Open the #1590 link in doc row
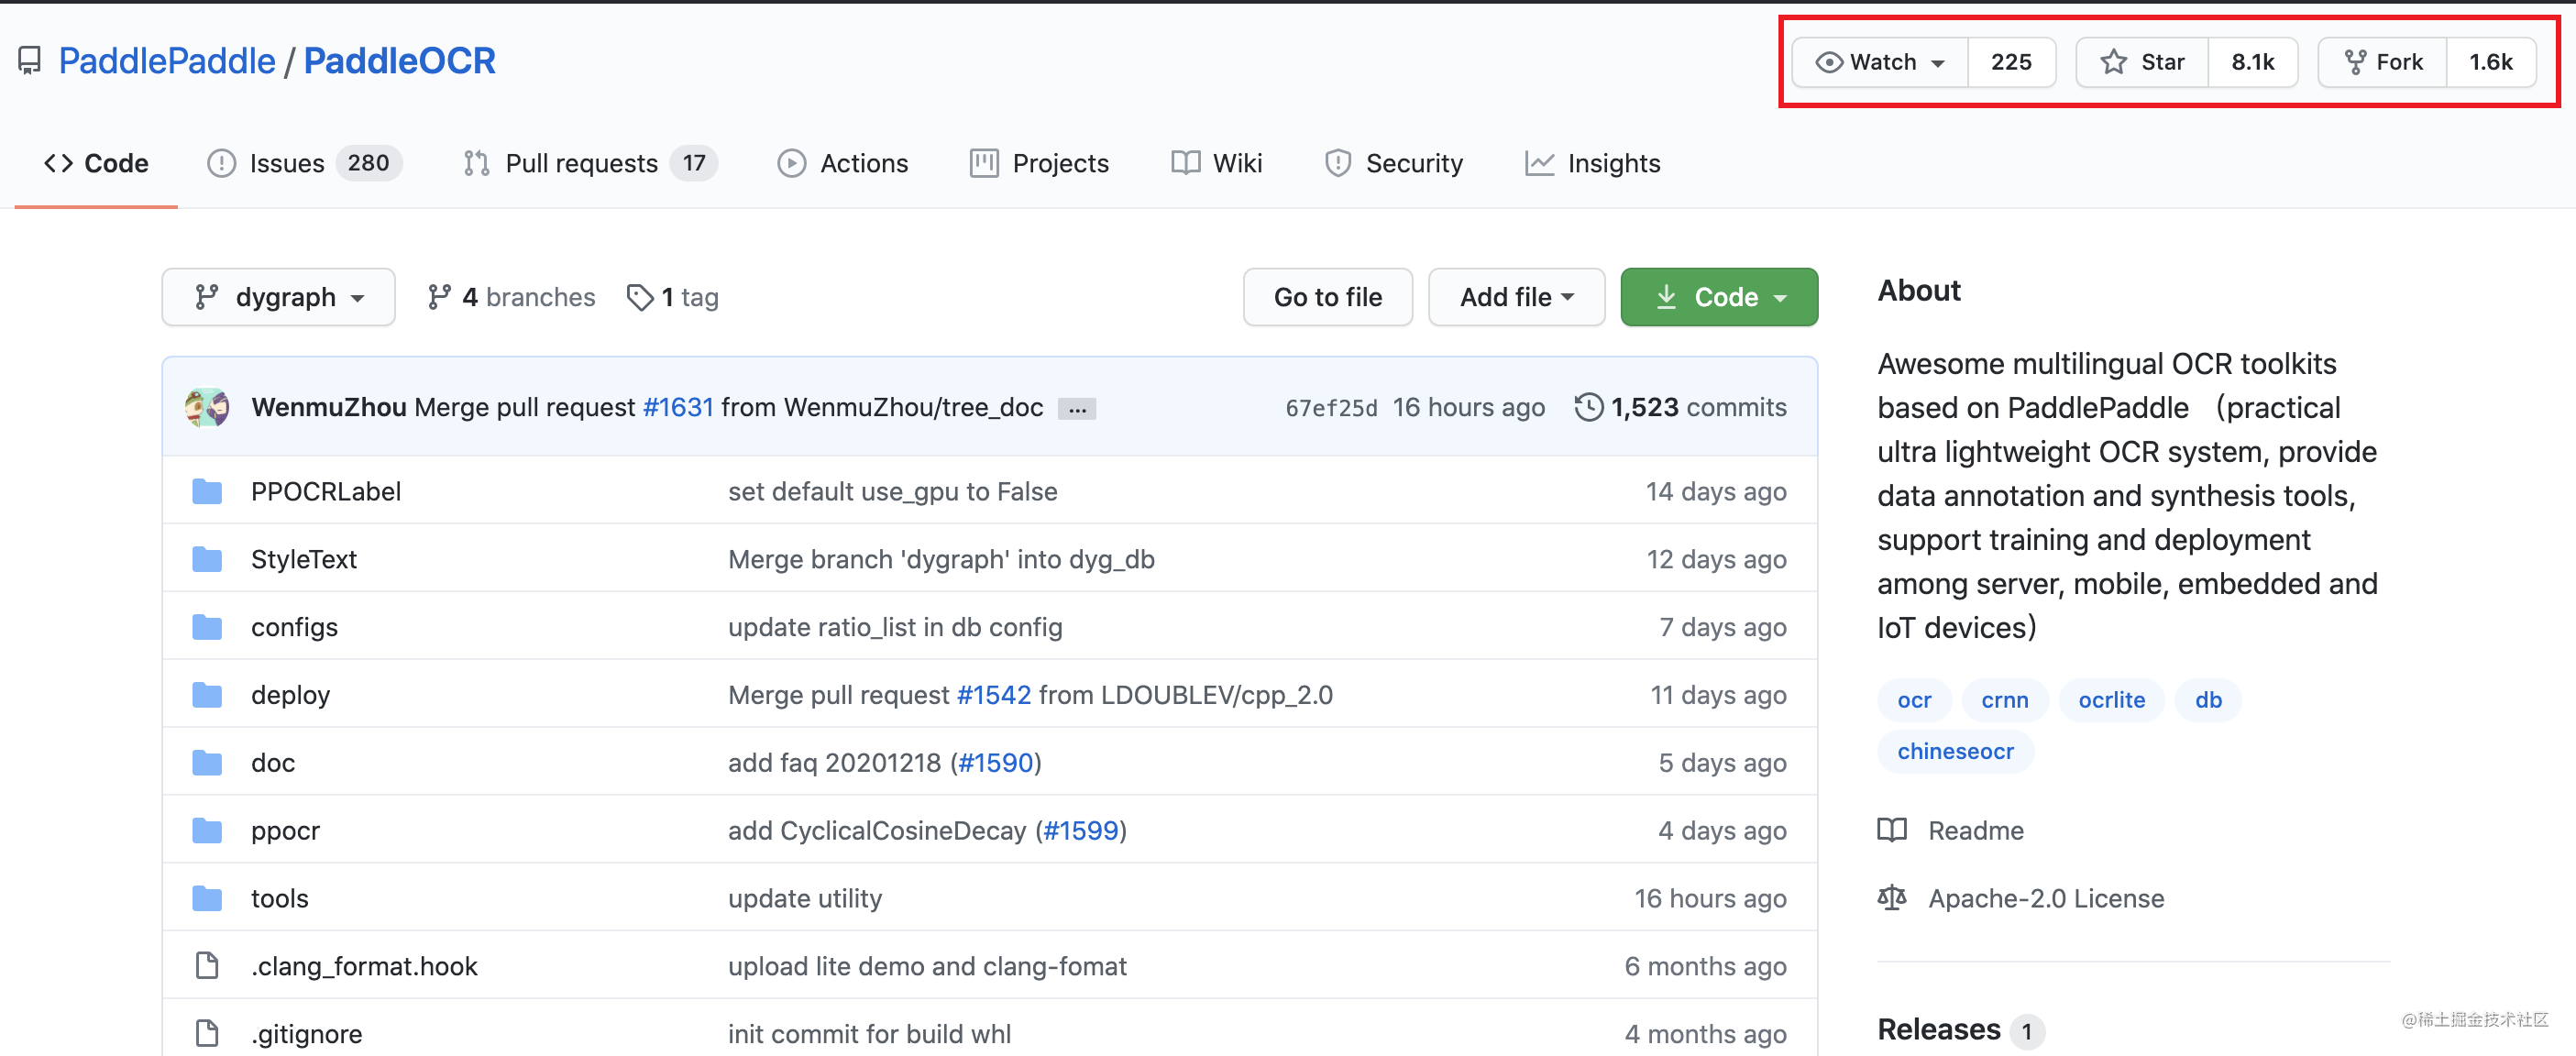Image resolution: width=2576 pixels, height=1056 pixels. 996,763
